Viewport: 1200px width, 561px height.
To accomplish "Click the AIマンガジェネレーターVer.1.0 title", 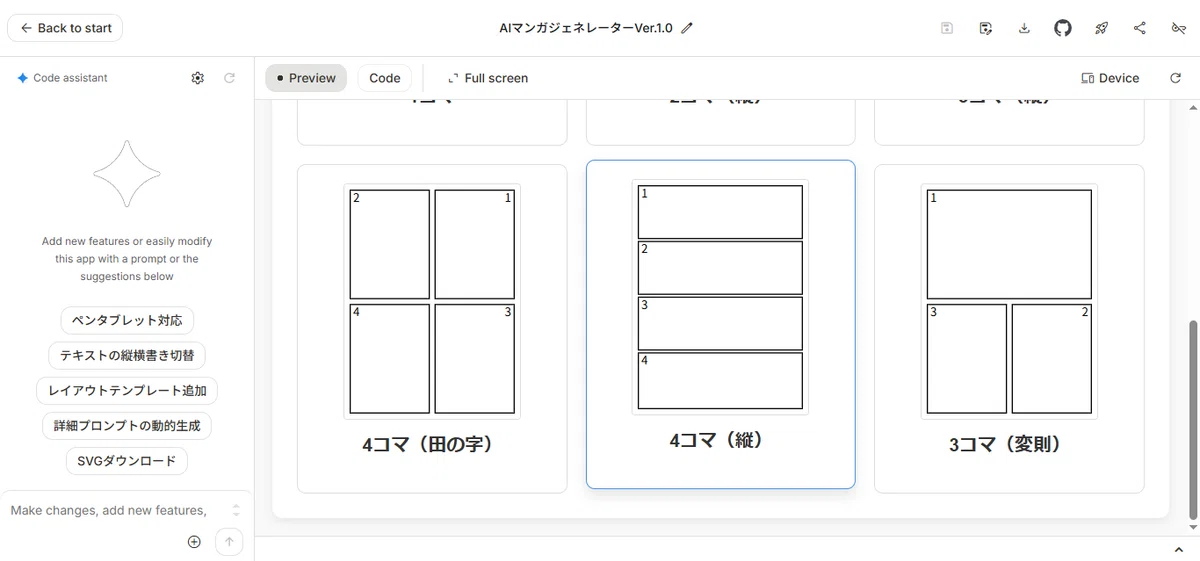I will point(585,28).
